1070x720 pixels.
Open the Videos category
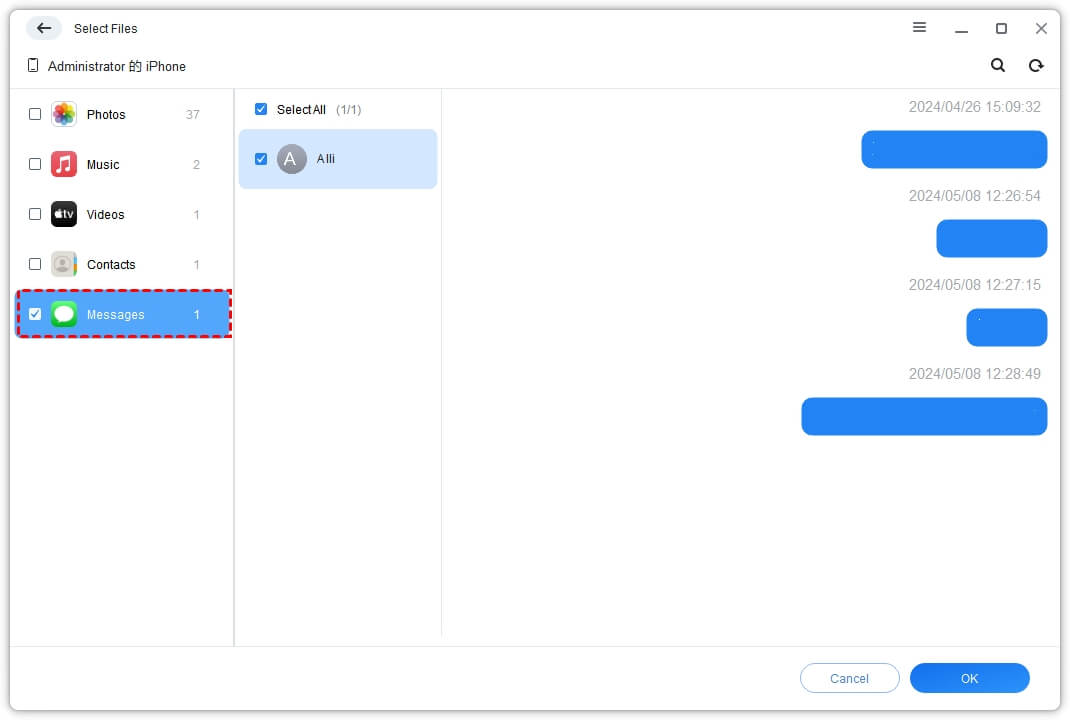point(106,214)
